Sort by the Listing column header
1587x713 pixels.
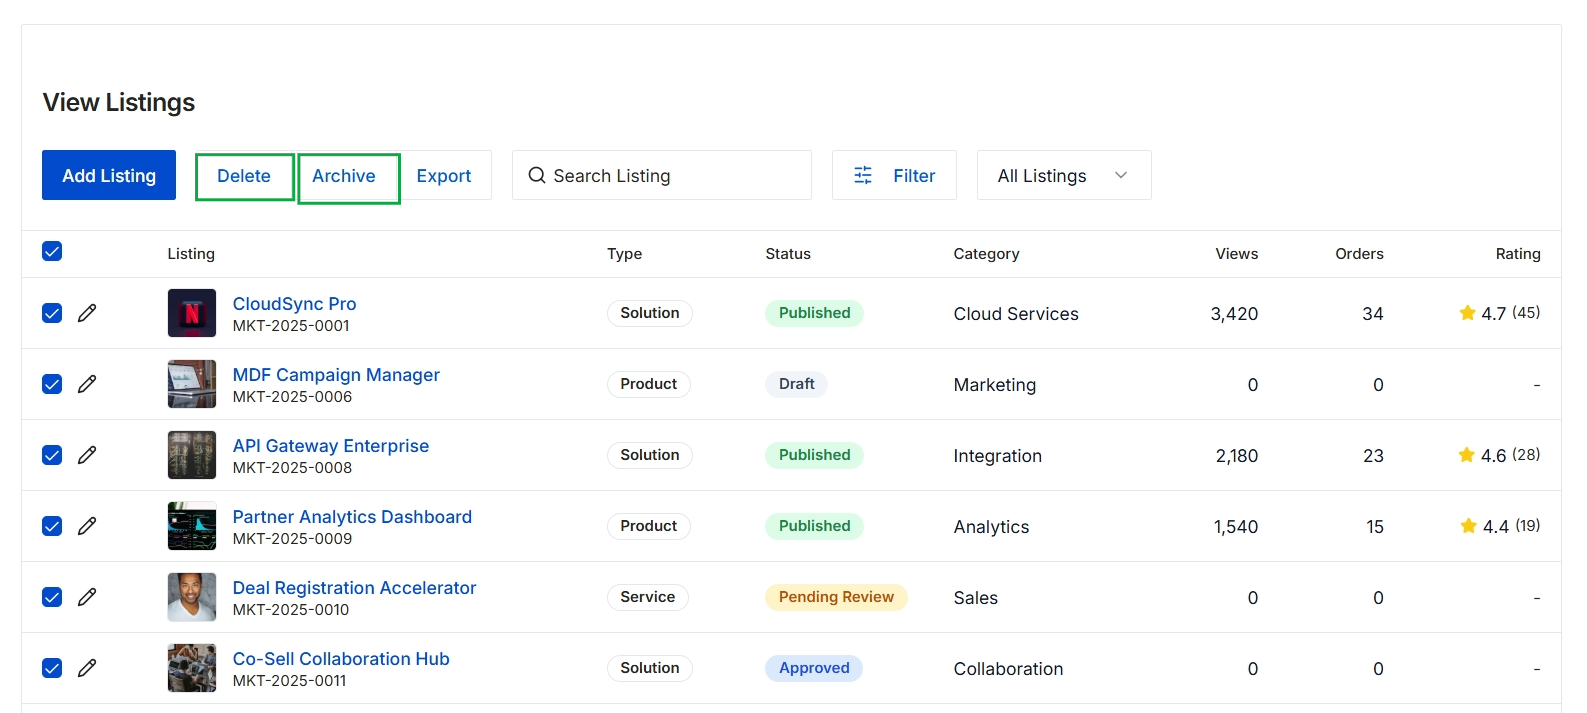pyautogui.click(x=191, y=253)
